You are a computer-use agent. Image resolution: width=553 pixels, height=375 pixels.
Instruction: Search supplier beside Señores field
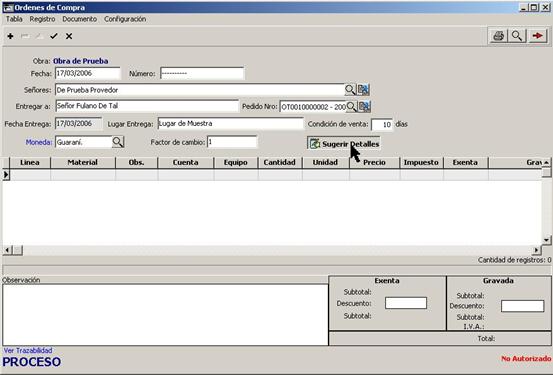point(350,90)
